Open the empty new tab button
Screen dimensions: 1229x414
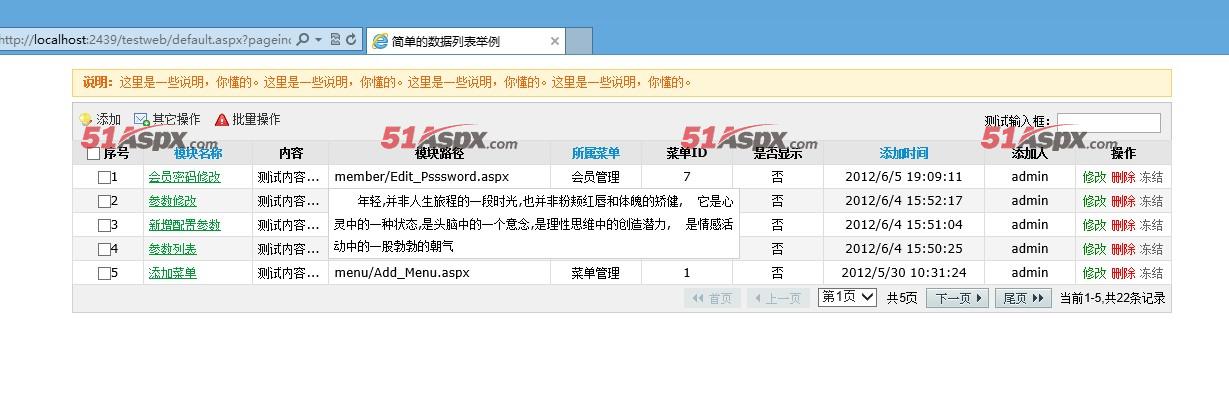pos(579,41)
